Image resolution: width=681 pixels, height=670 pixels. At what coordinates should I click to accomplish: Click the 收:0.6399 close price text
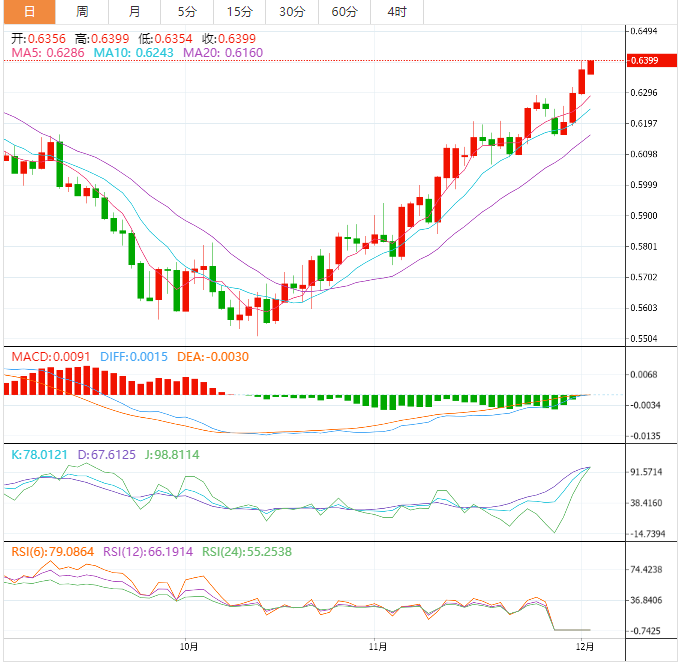[x=229, y=39]
